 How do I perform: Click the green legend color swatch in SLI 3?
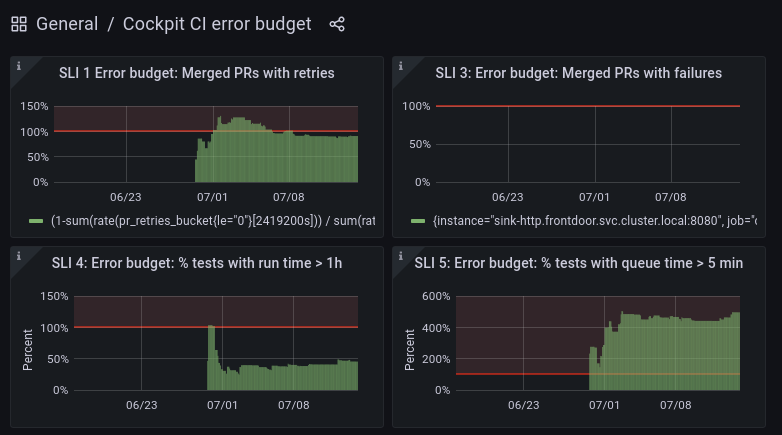click(x=418, y=221)
